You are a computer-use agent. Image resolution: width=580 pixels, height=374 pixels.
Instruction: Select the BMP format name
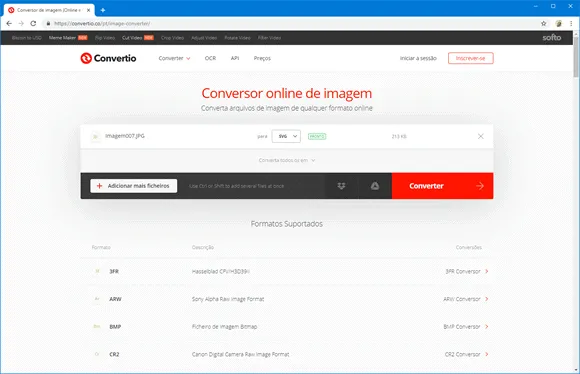coord(115,326)
